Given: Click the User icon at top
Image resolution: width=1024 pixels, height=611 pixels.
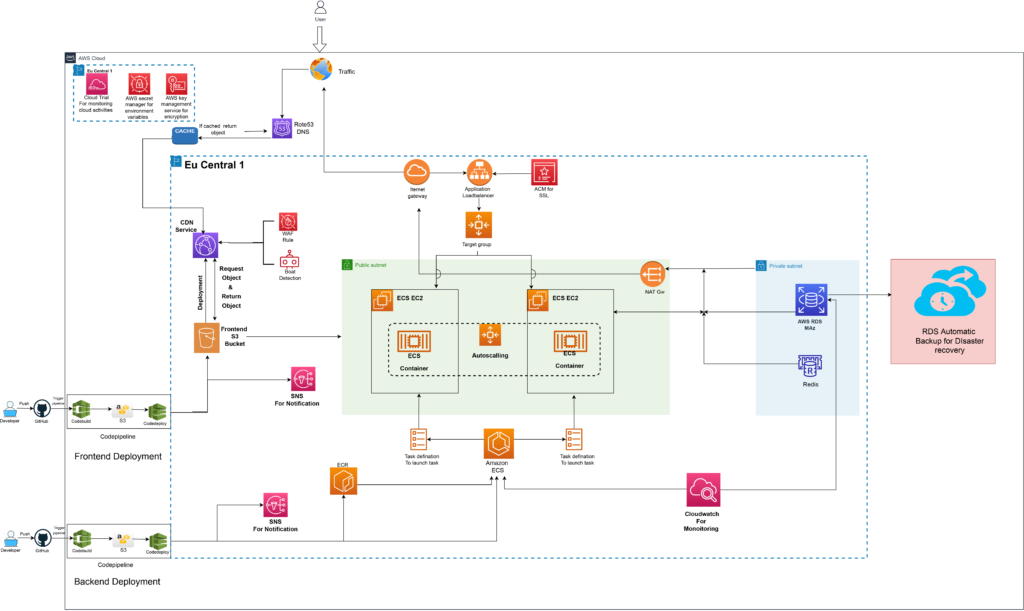Looking at the screenshot, I should (x=320, y=10).
